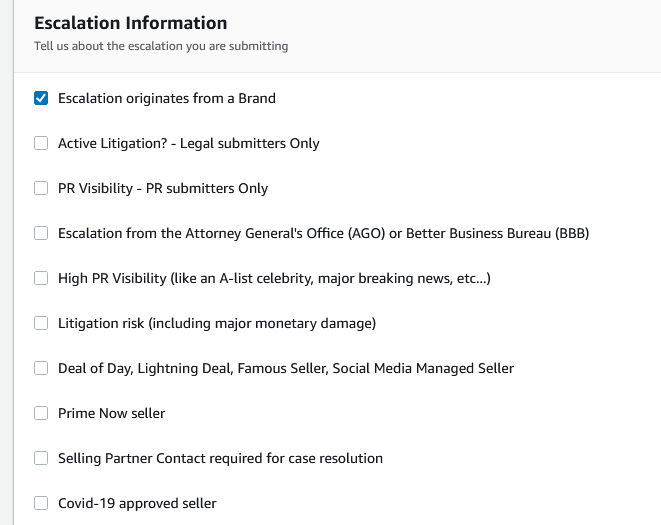Check the Attorney General's Office escalation box
This screenshot has width=661, height=525.
pos(41,233)
